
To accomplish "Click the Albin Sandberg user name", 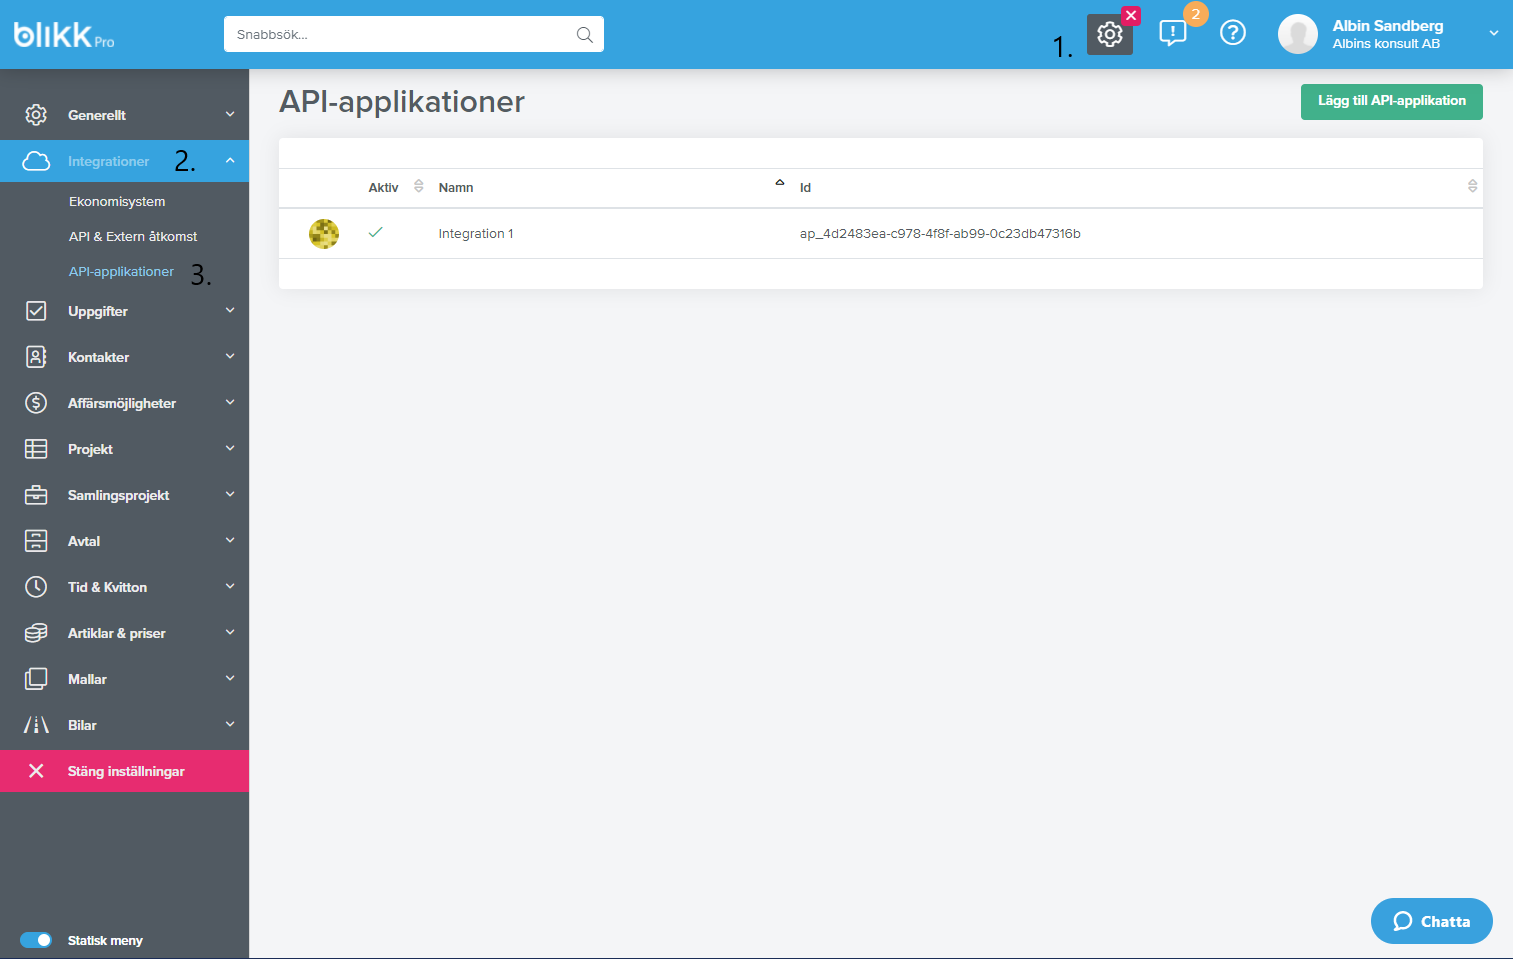I will [x=1388, y=26].
